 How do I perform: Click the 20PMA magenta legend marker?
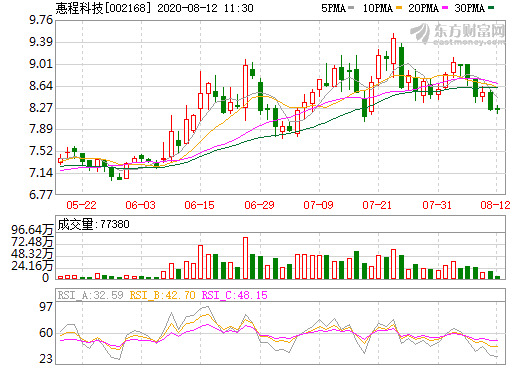pos(445,8)
